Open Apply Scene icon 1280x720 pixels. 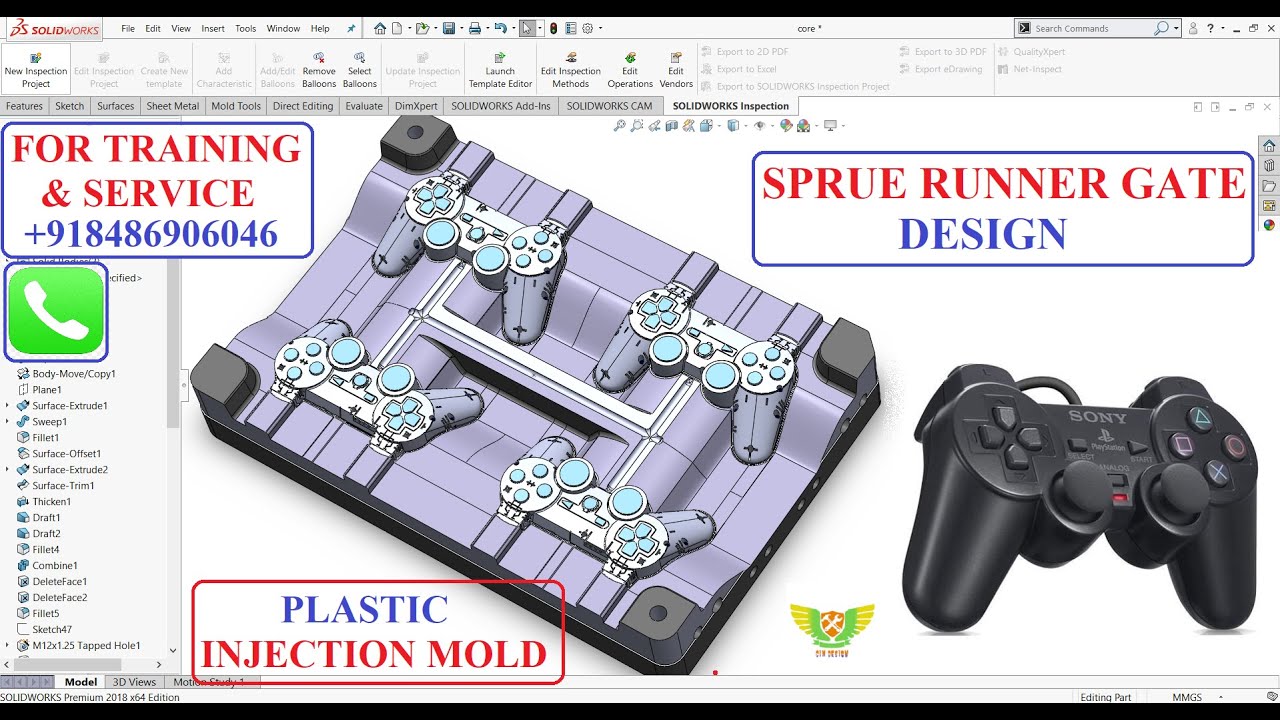(803, 125)
